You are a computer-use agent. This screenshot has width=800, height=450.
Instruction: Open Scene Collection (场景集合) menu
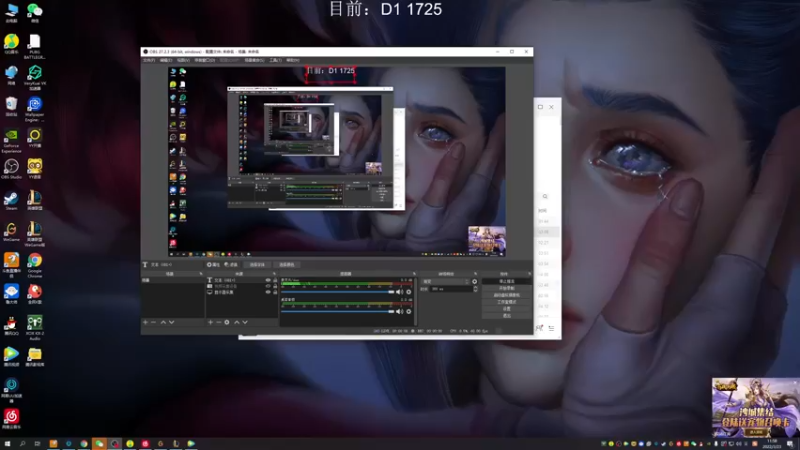tap(254, 60)
